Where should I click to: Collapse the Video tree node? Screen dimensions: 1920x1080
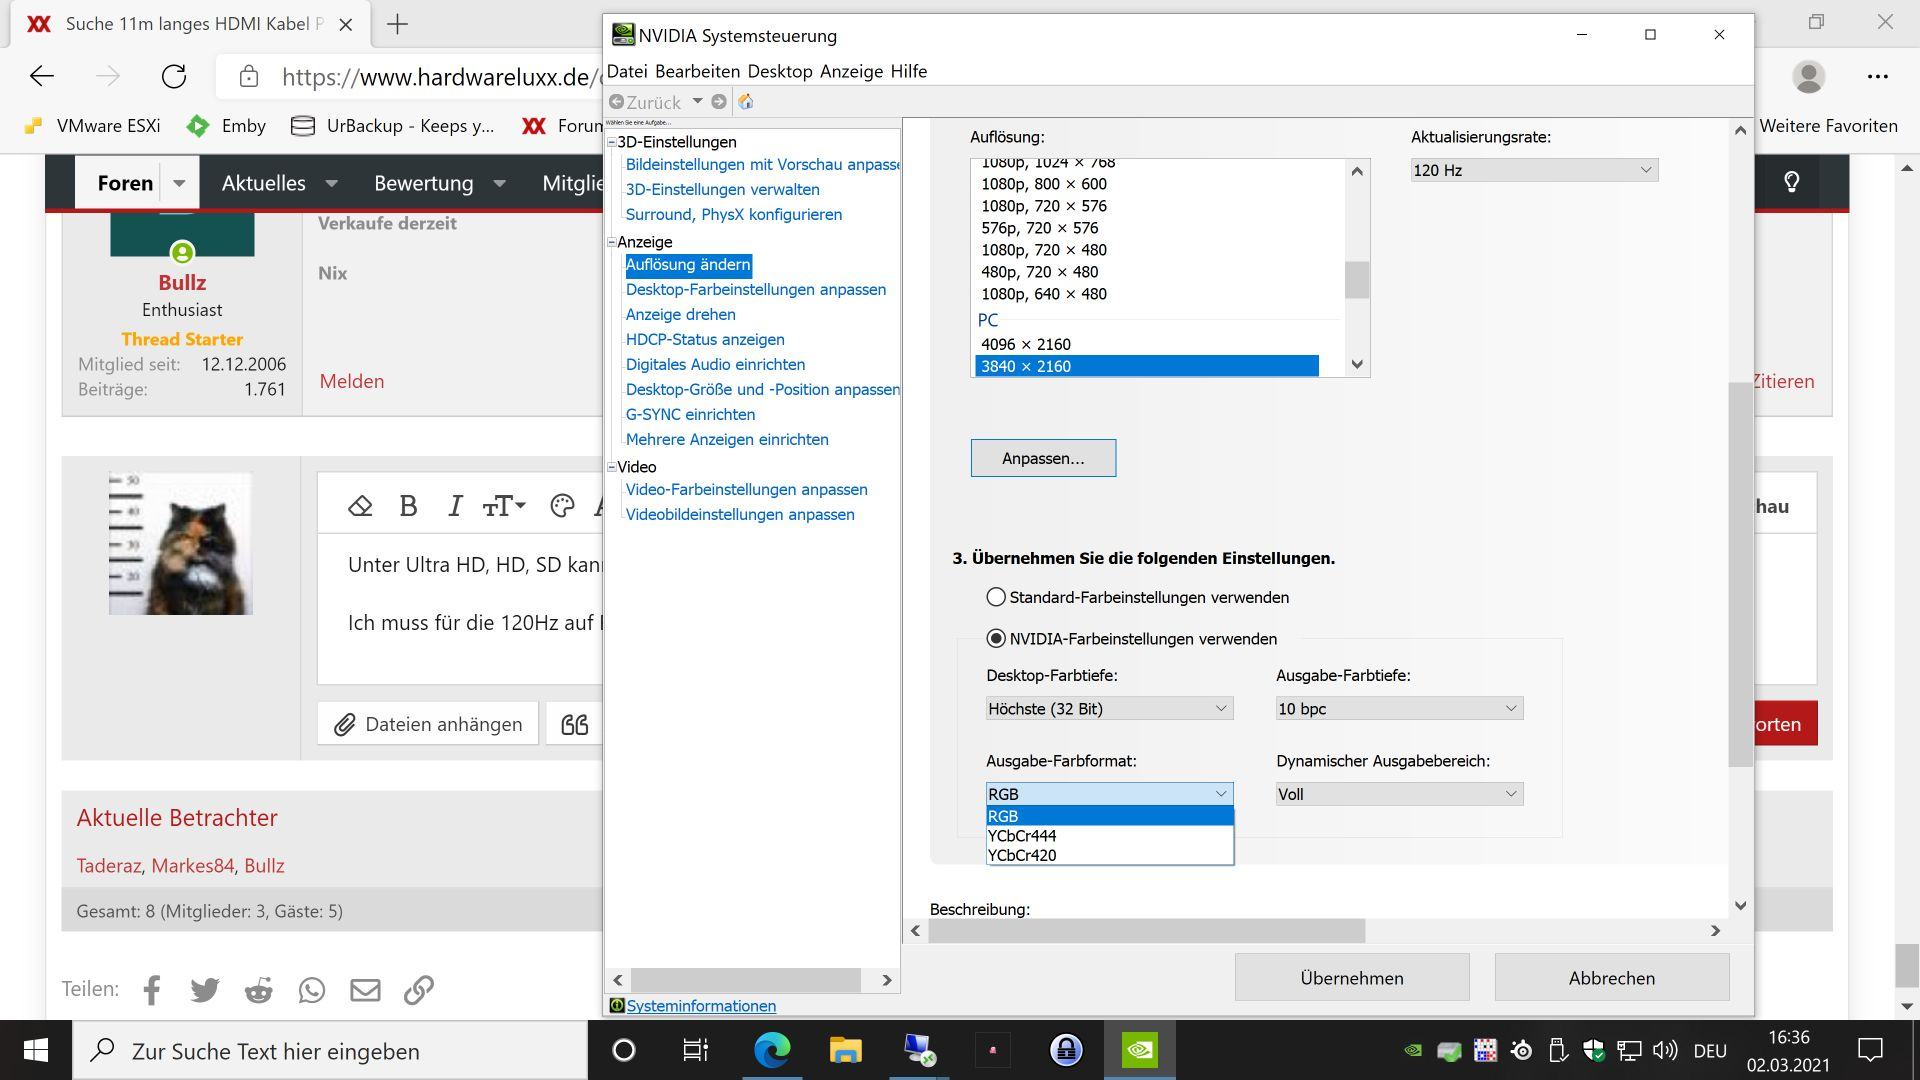click(x=612, y=467)
